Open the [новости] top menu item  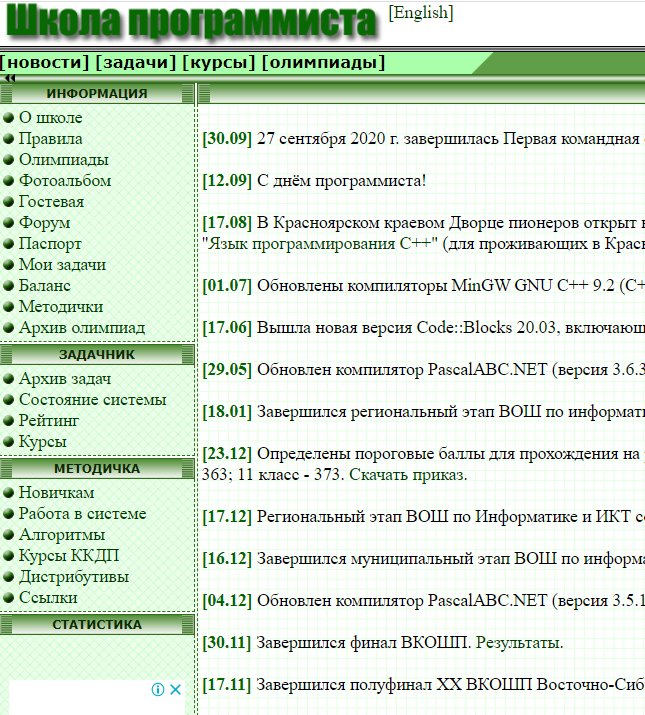click(45, 63)
